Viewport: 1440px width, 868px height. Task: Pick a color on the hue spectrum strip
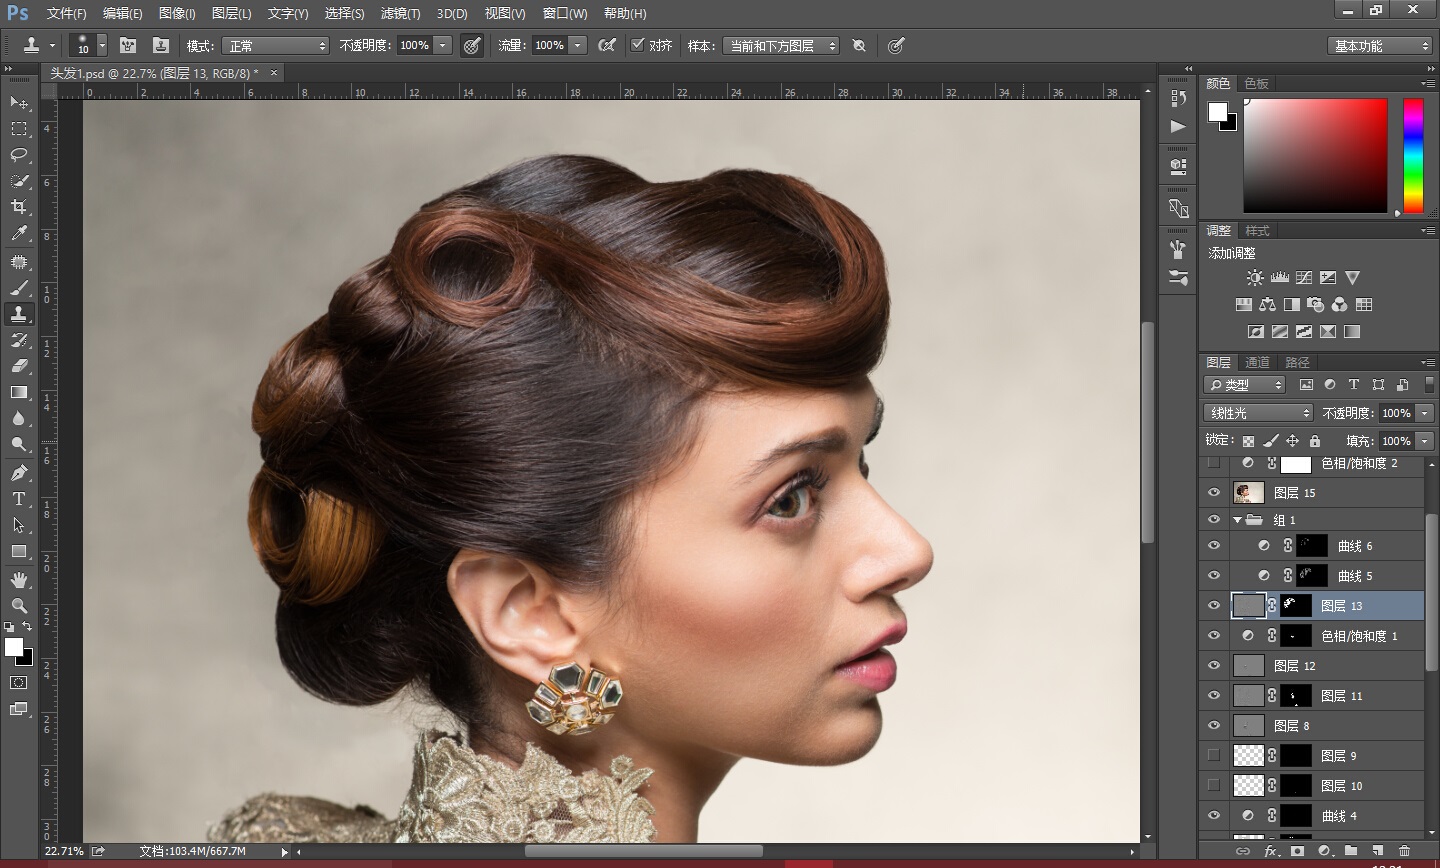point(1413,155)
